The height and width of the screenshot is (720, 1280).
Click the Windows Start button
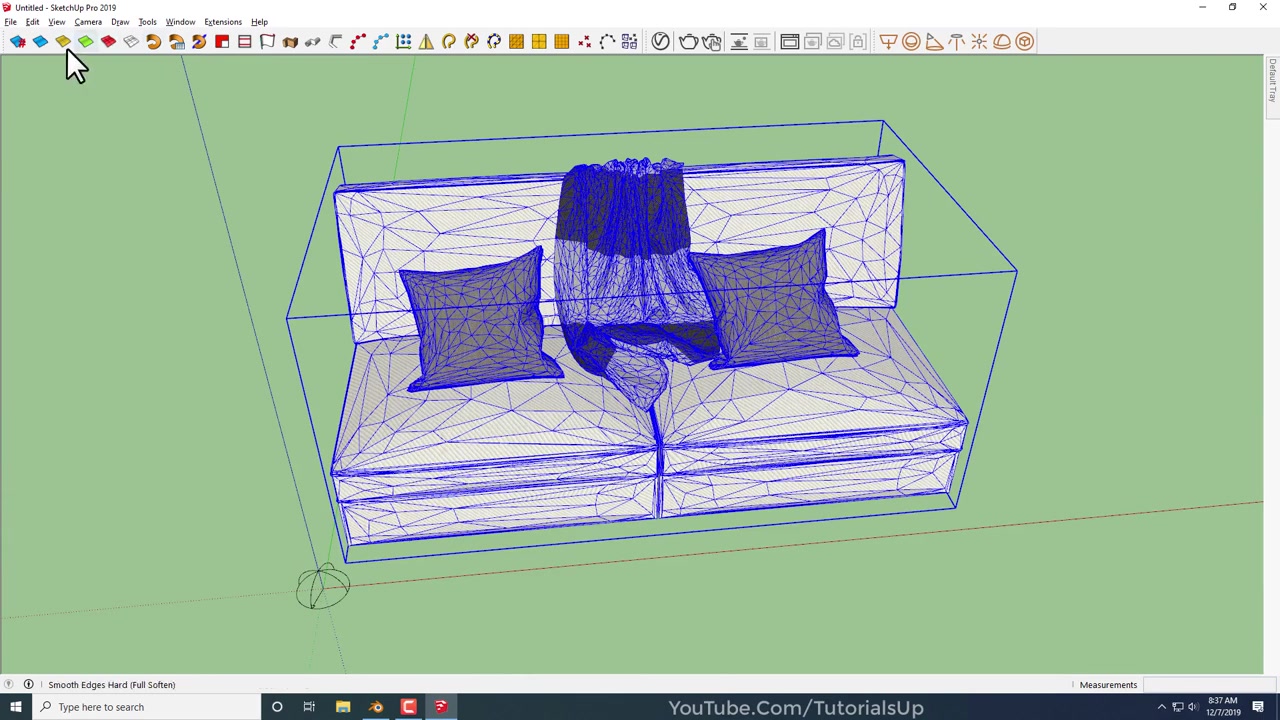pos(15,707)
